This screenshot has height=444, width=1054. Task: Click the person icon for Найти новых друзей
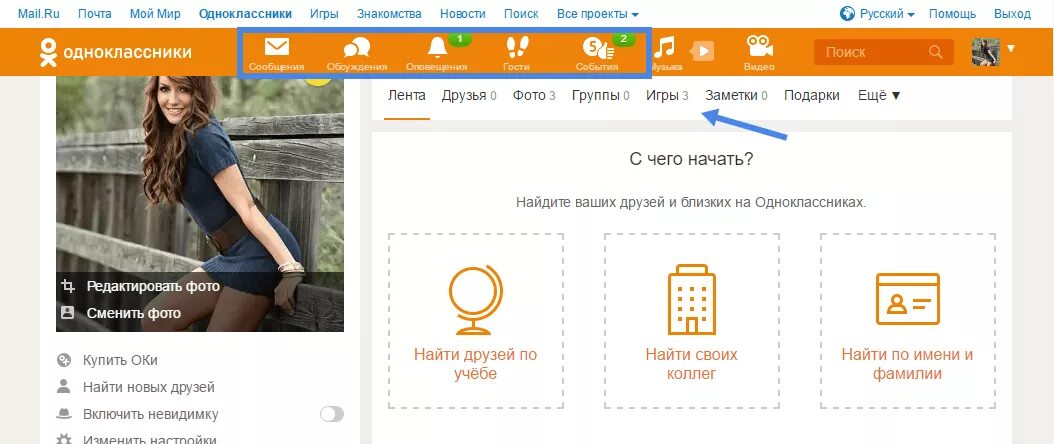point(63,387)
